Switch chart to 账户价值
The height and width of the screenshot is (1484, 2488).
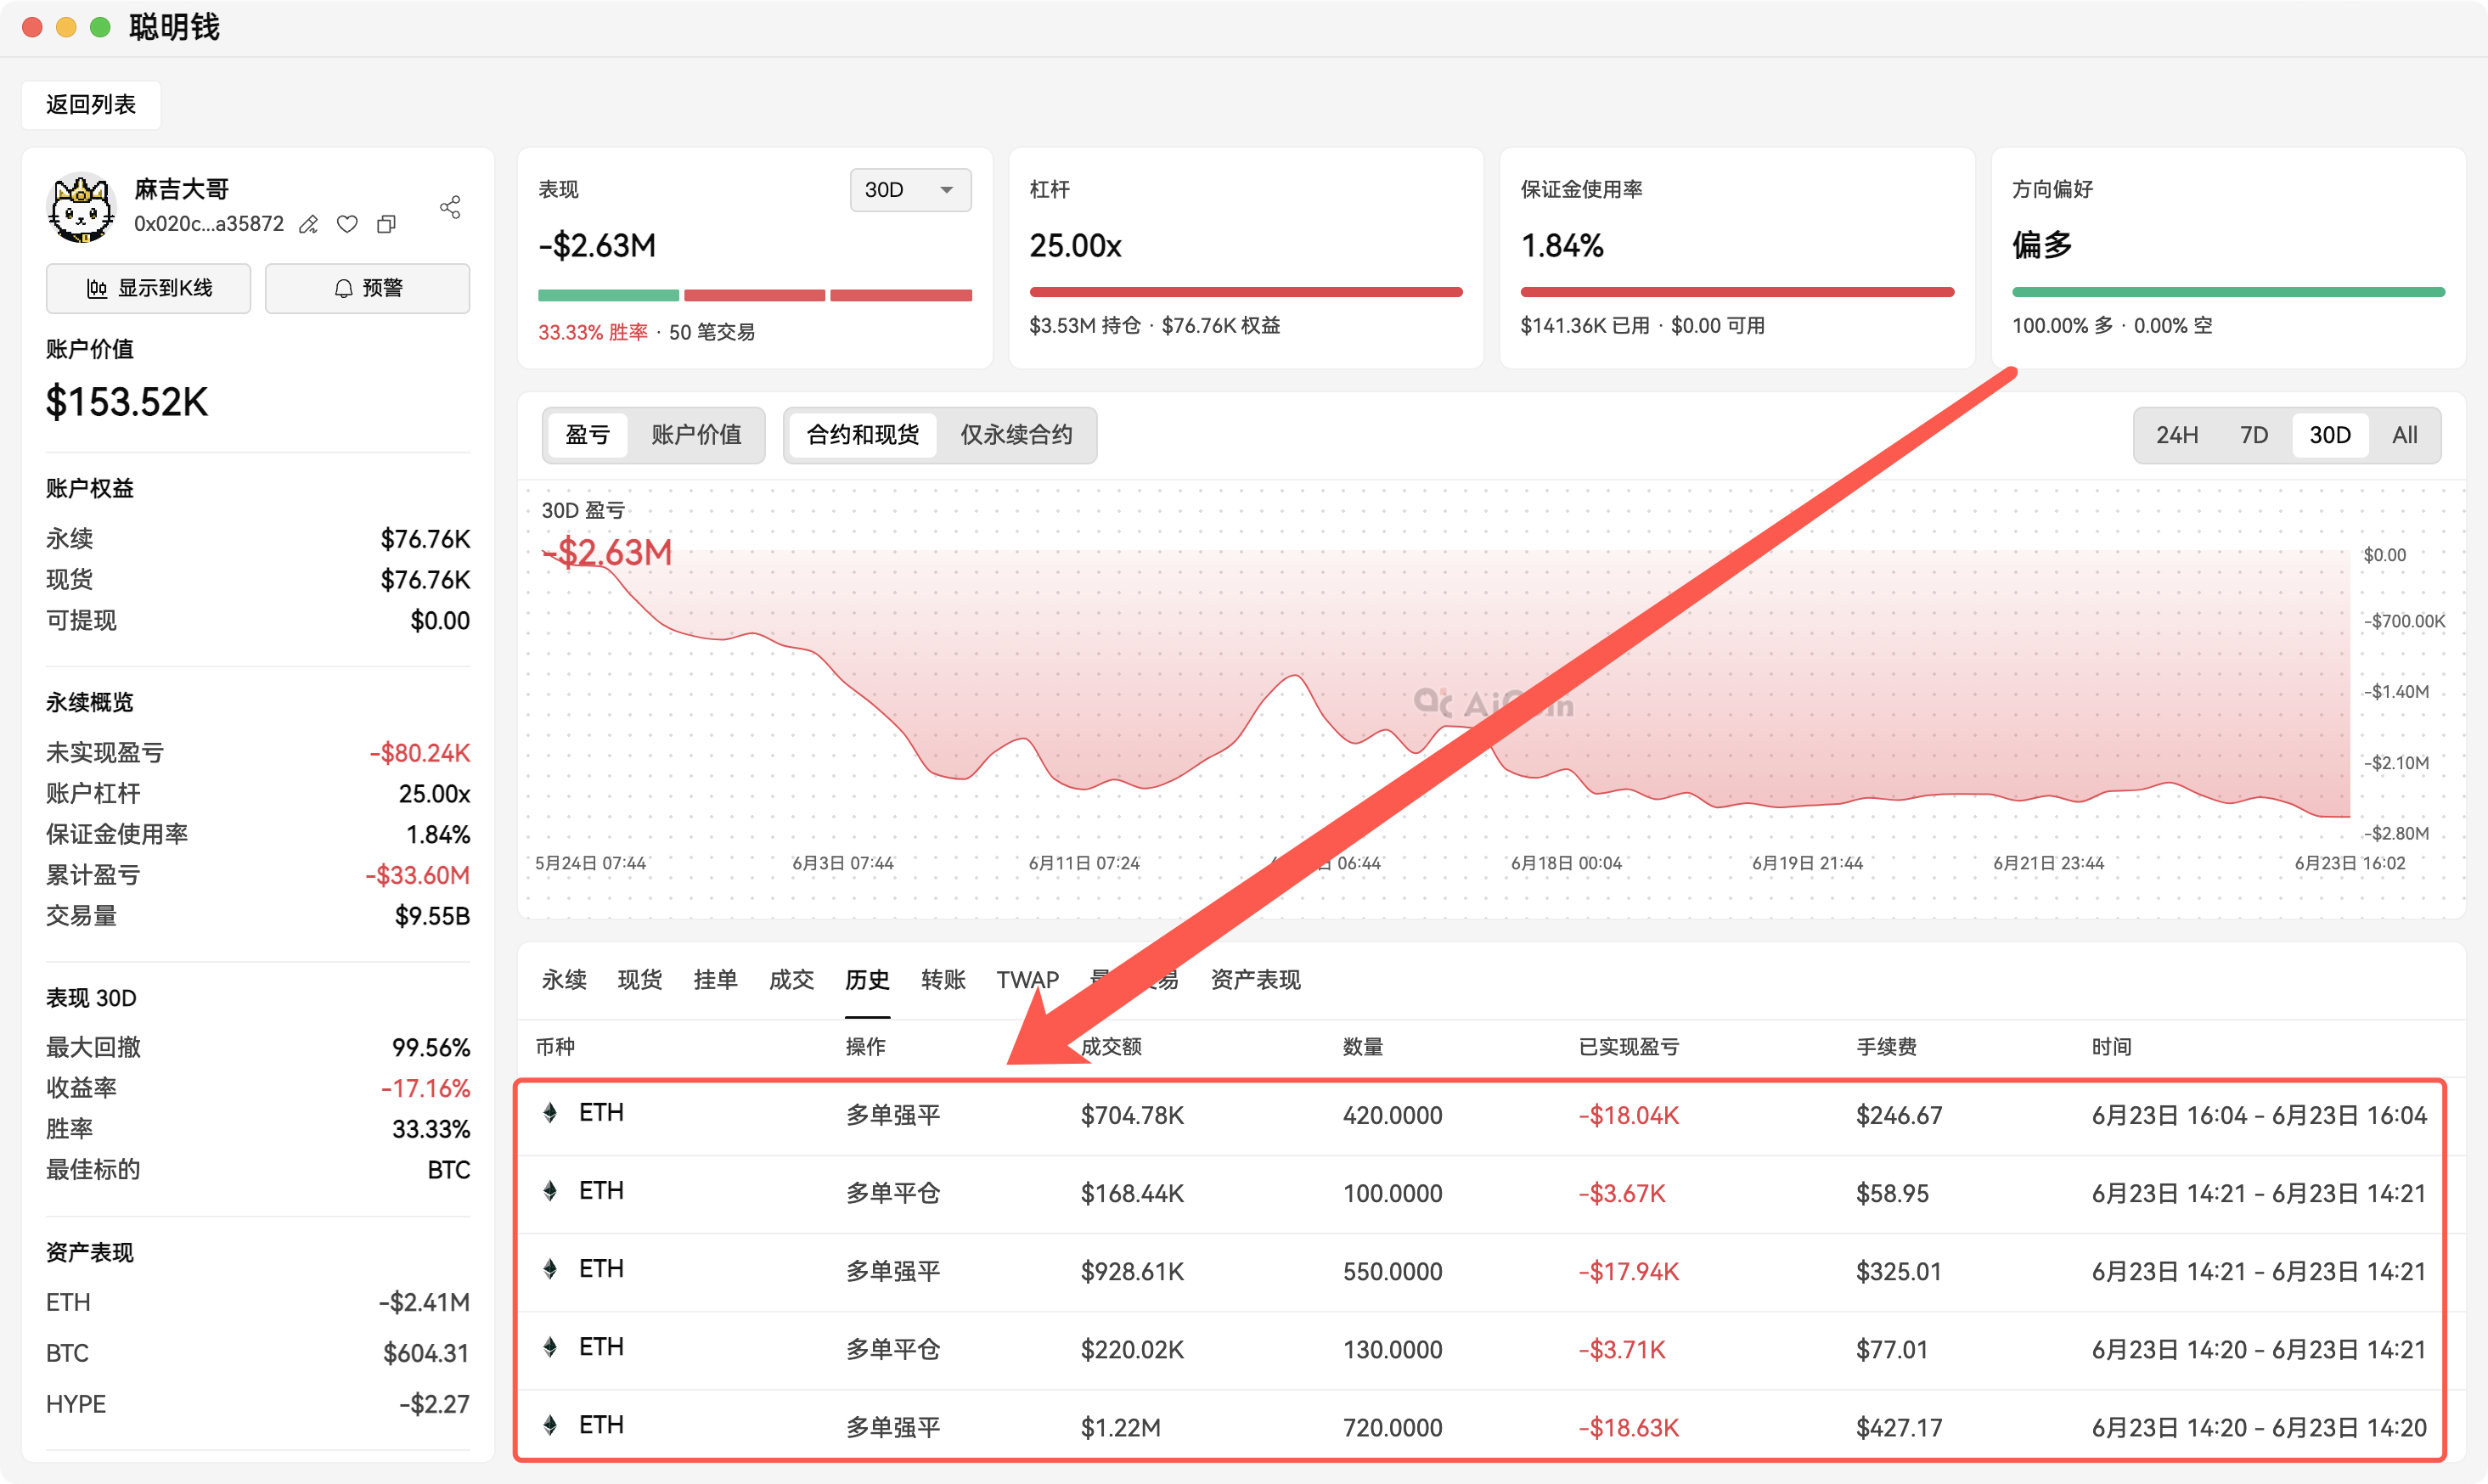point(696,435)
